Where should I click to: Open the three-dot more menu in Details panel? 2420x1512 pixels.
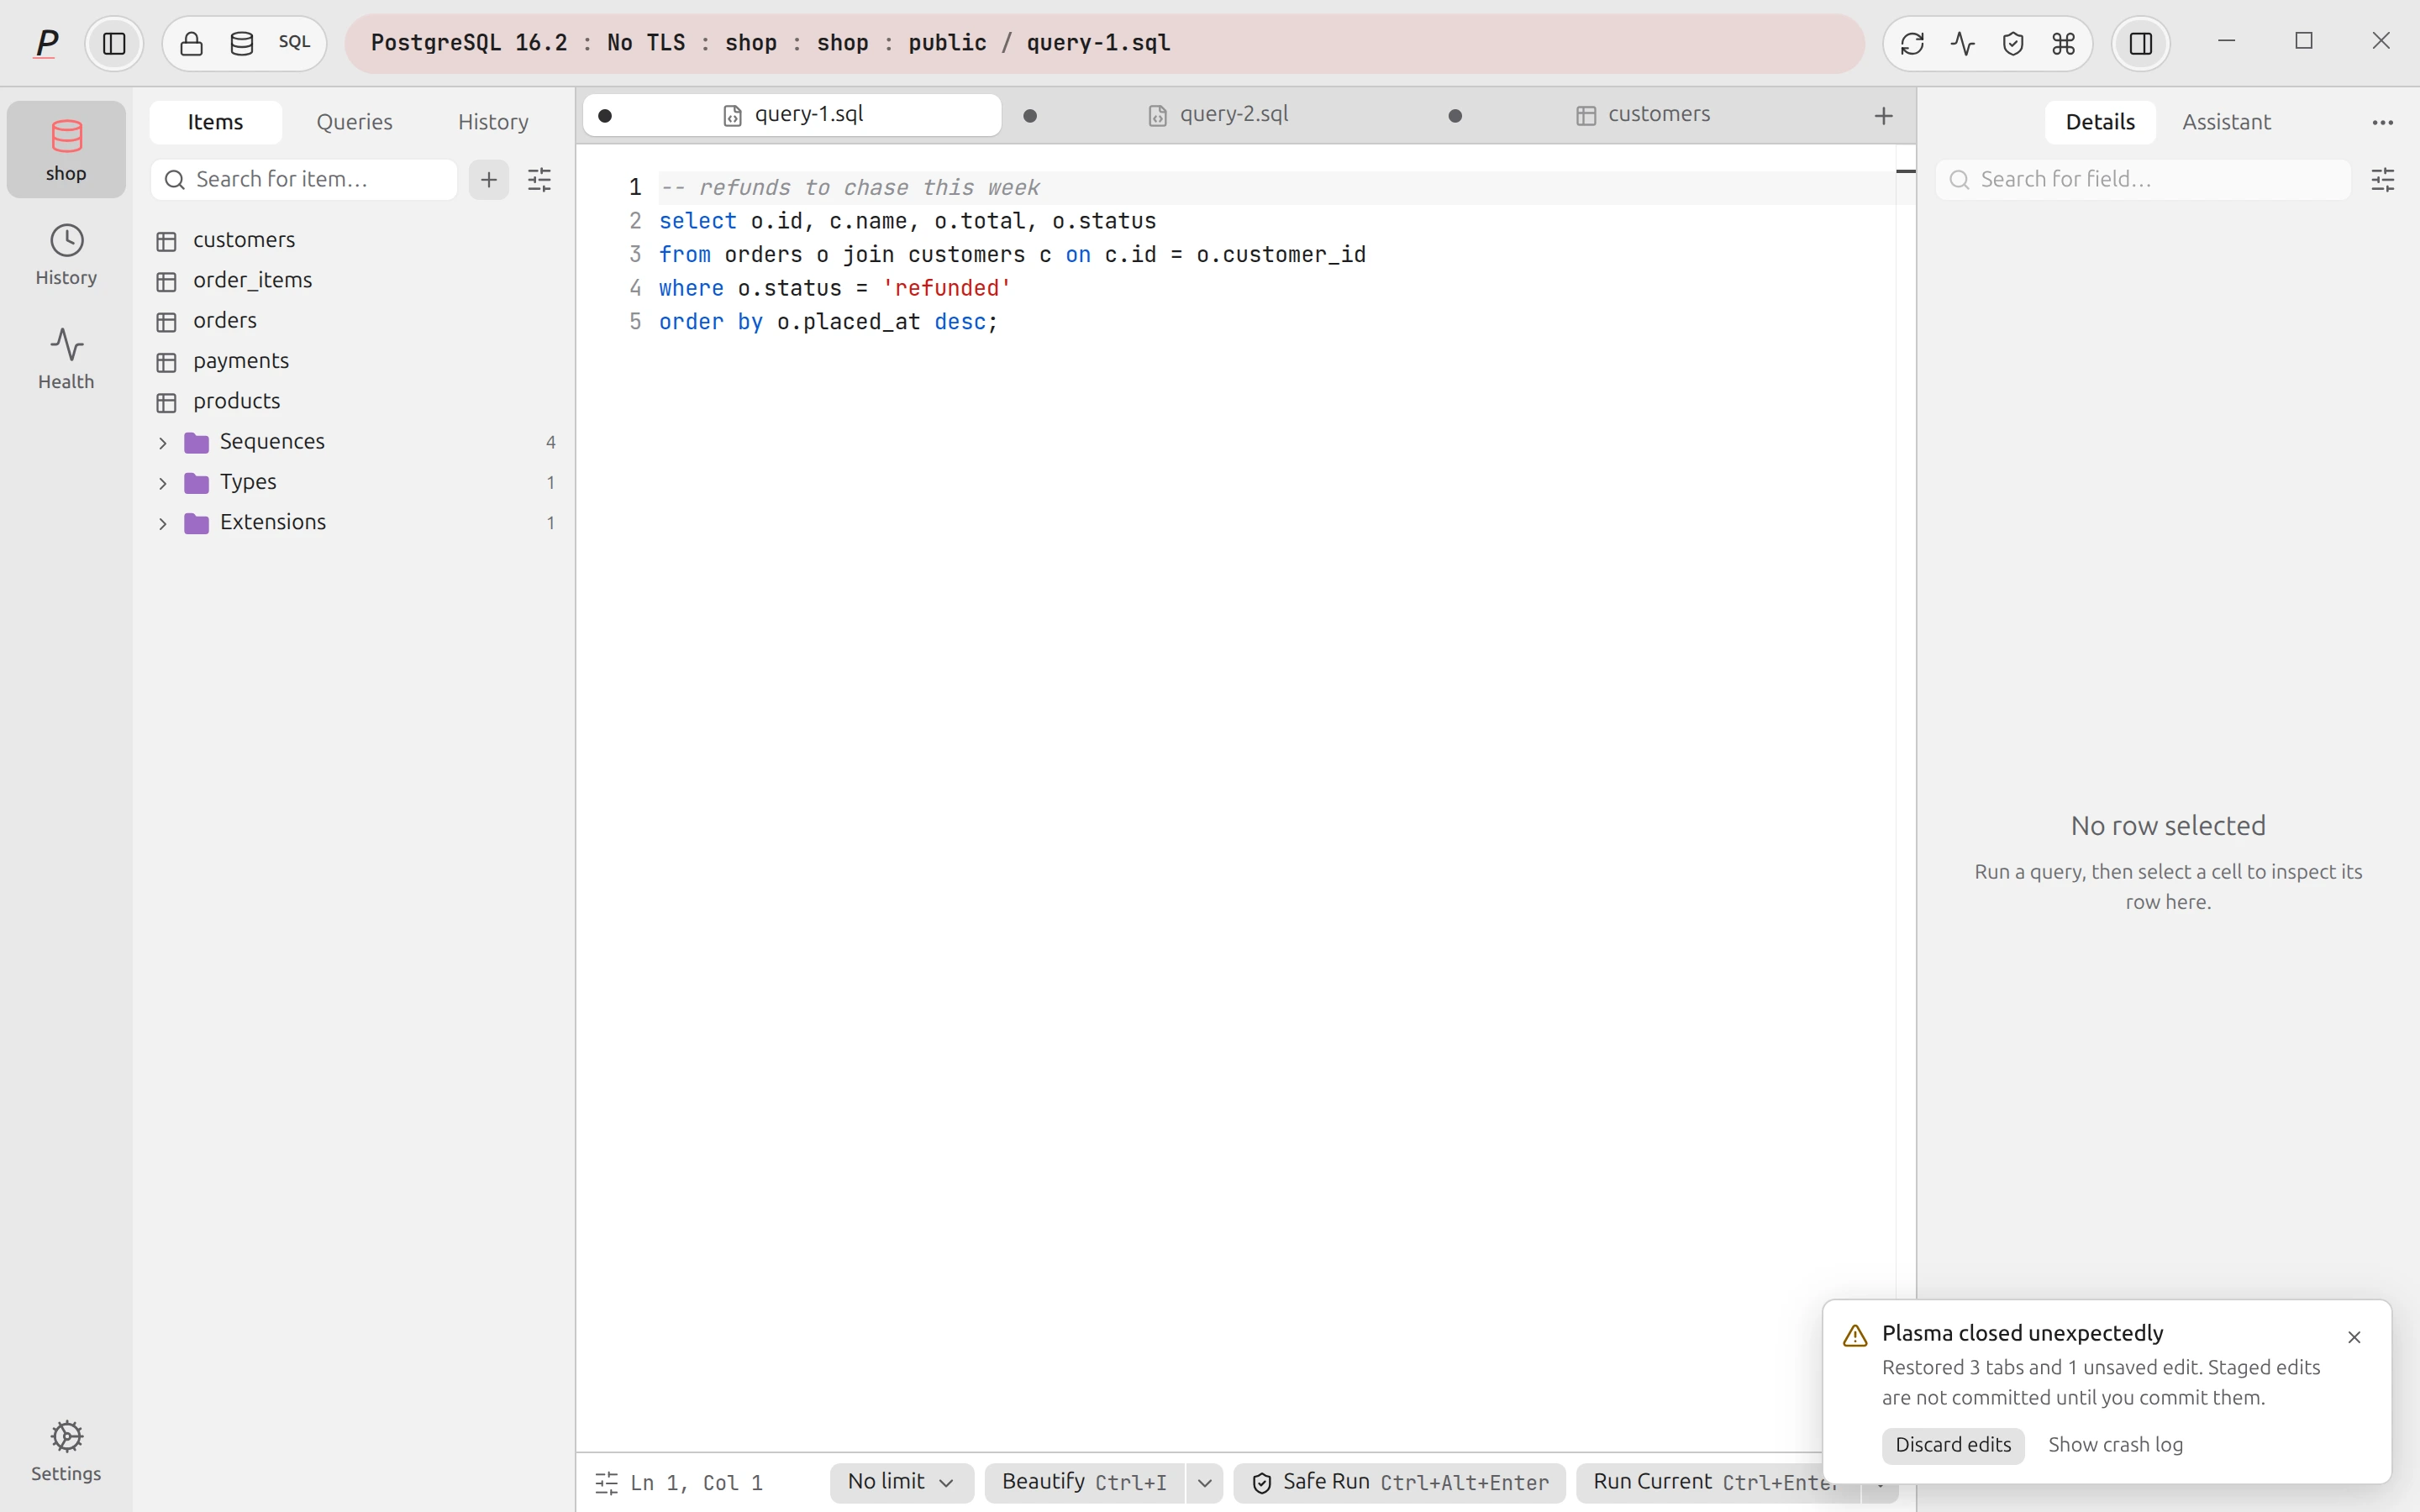[x=2383, y=122]
